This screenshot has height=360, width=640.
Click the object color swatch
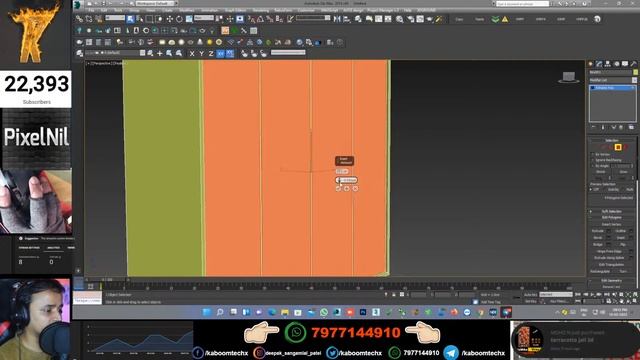point(635,72)
